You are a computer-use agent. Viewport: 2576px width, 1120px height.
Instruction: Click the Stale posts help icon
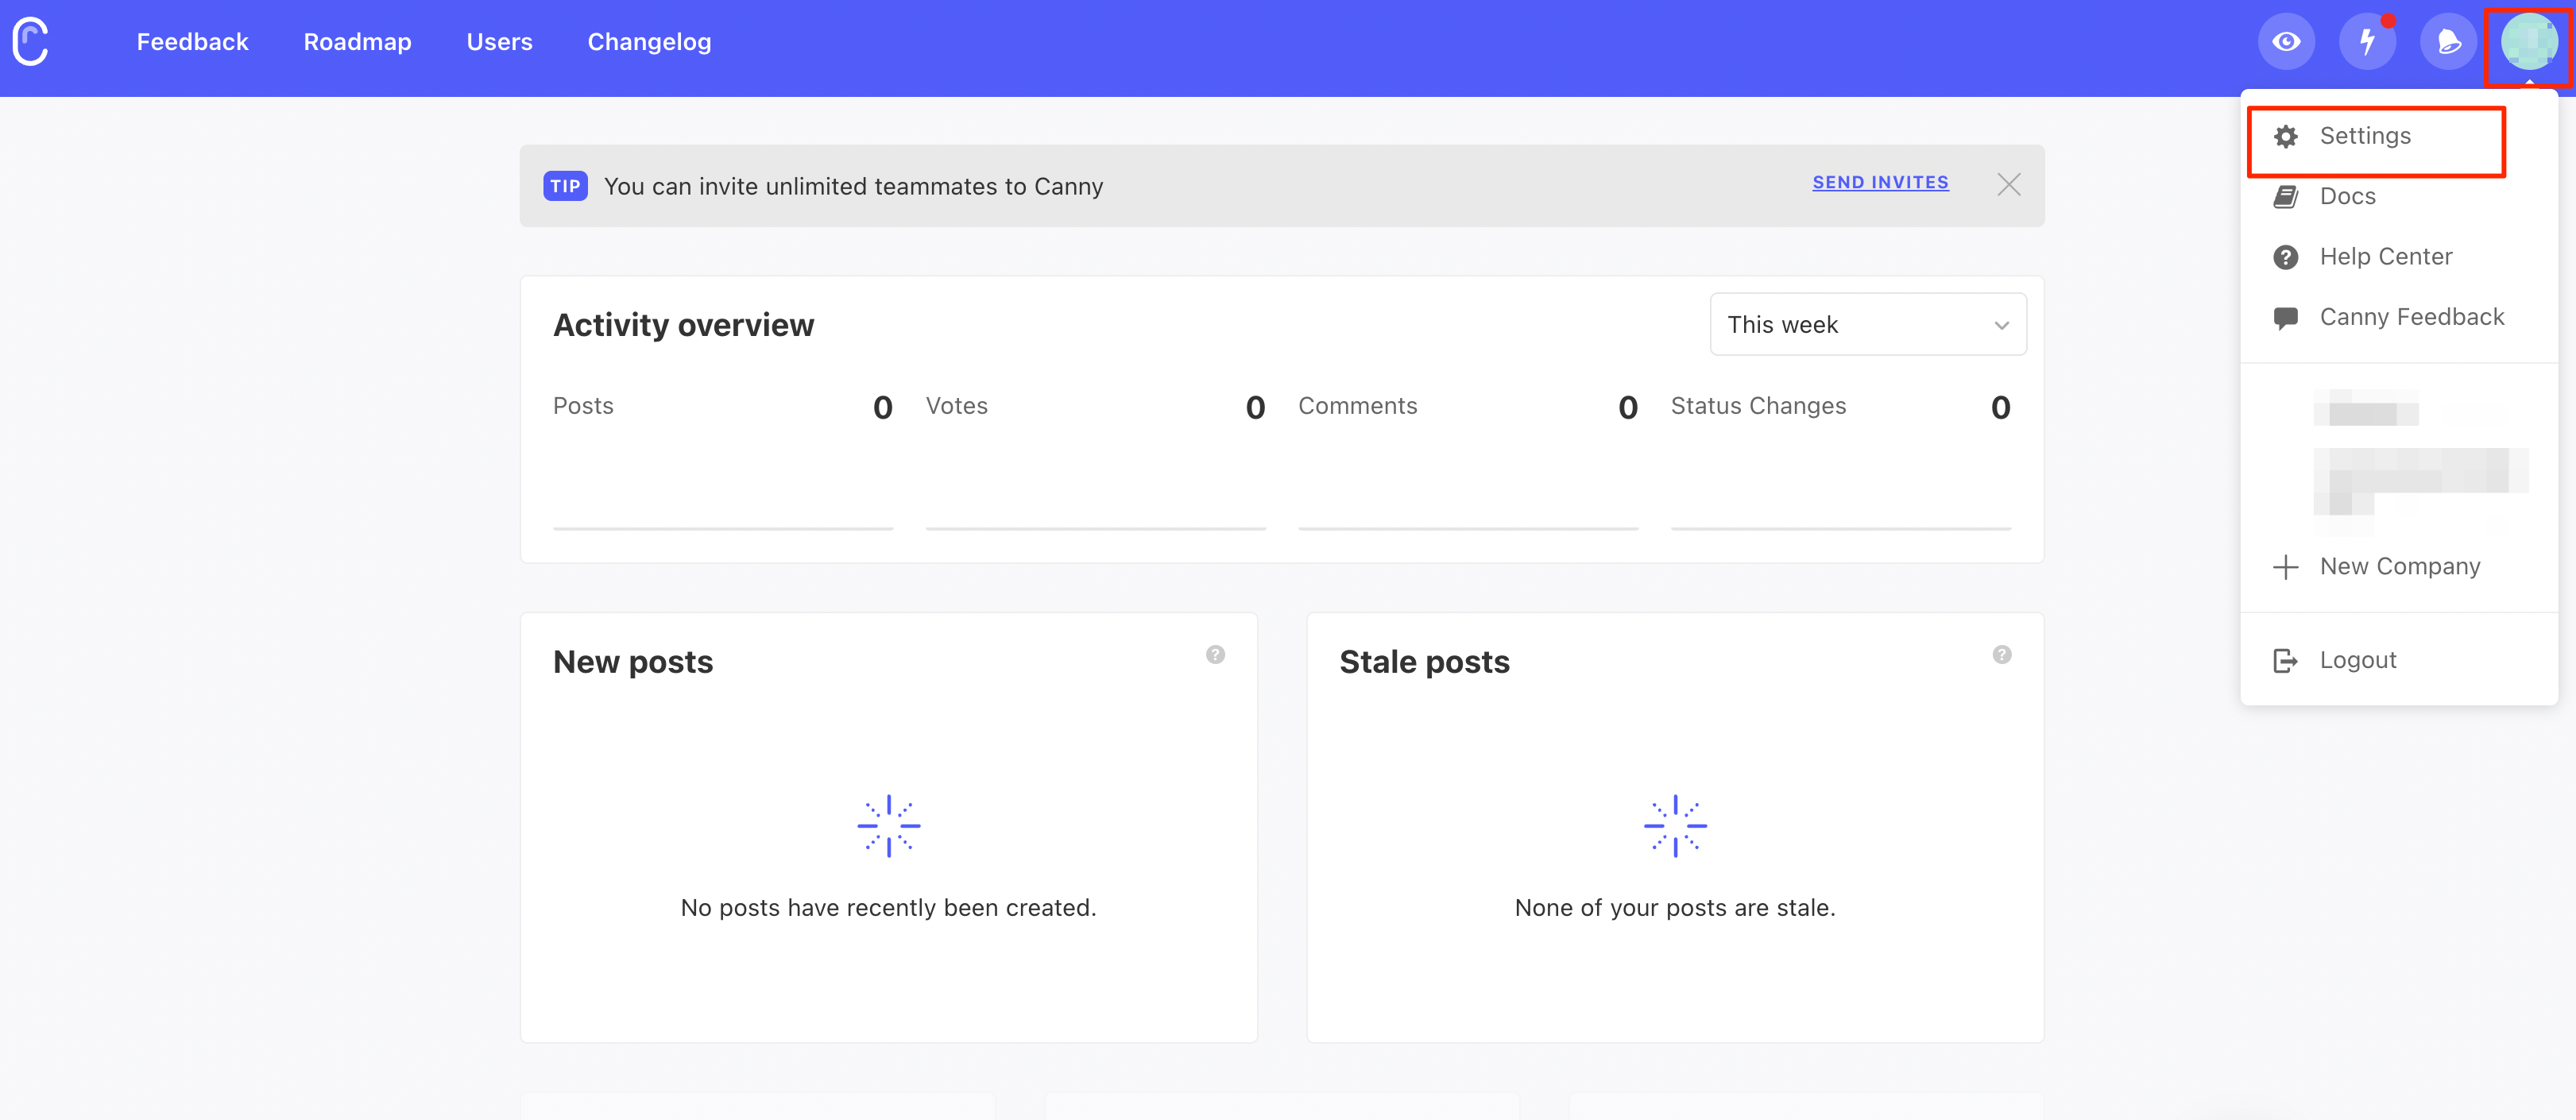click(x=2001, y=654)
